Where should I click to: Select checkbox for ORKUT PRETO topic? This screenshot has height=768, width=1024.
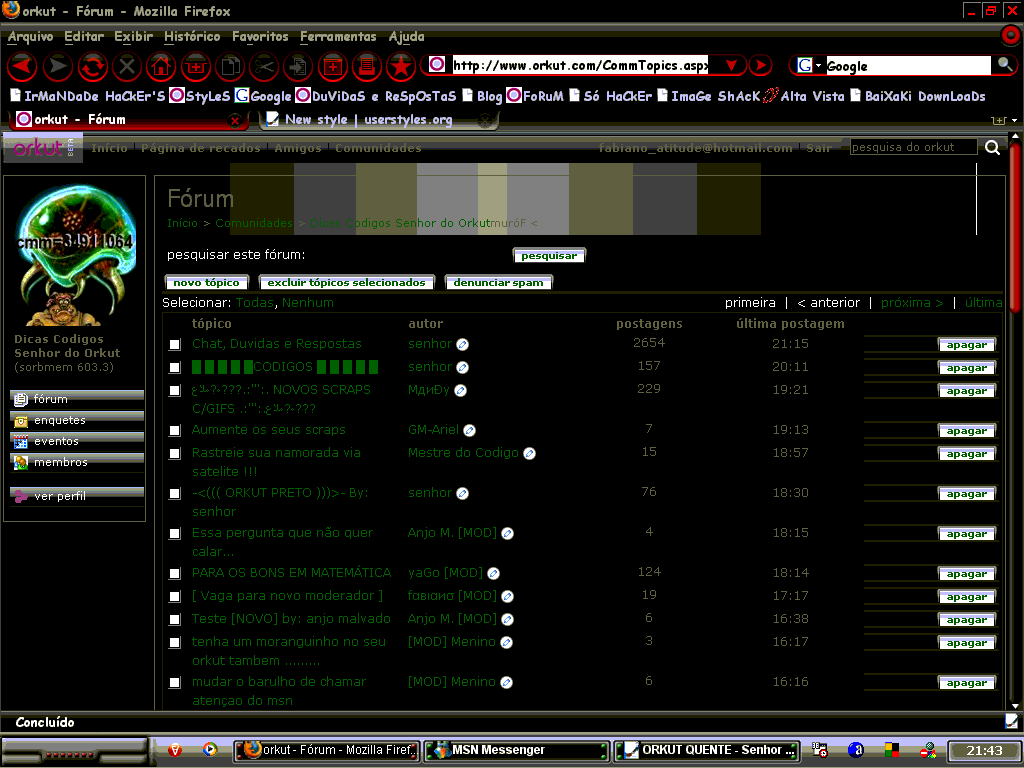[x=174, y=494]
